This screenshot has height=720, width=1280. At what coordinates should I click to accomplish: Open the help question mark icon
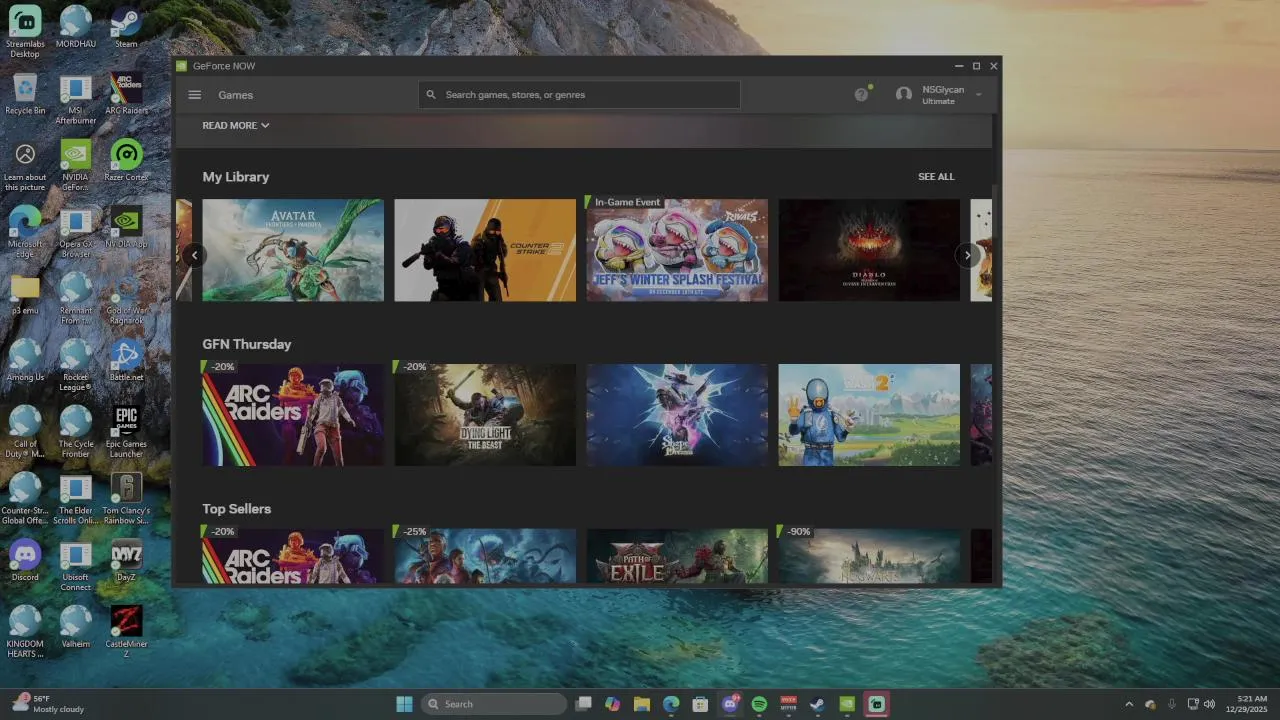(x=861, y=94)
